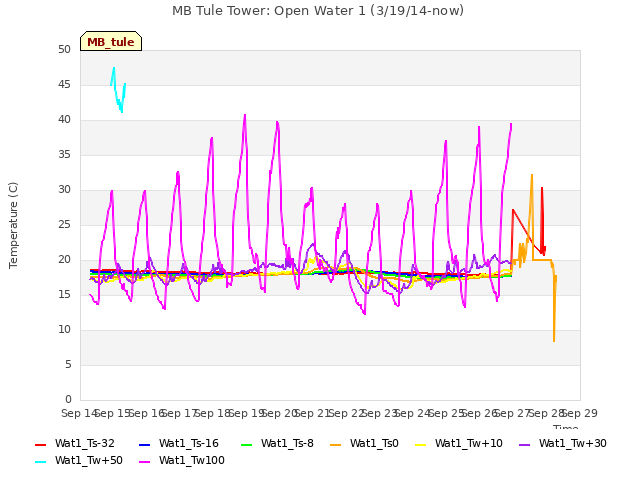The image size is (640, 480).
Task: Click the y-axis value 45
Action: [x=64, y=85]
